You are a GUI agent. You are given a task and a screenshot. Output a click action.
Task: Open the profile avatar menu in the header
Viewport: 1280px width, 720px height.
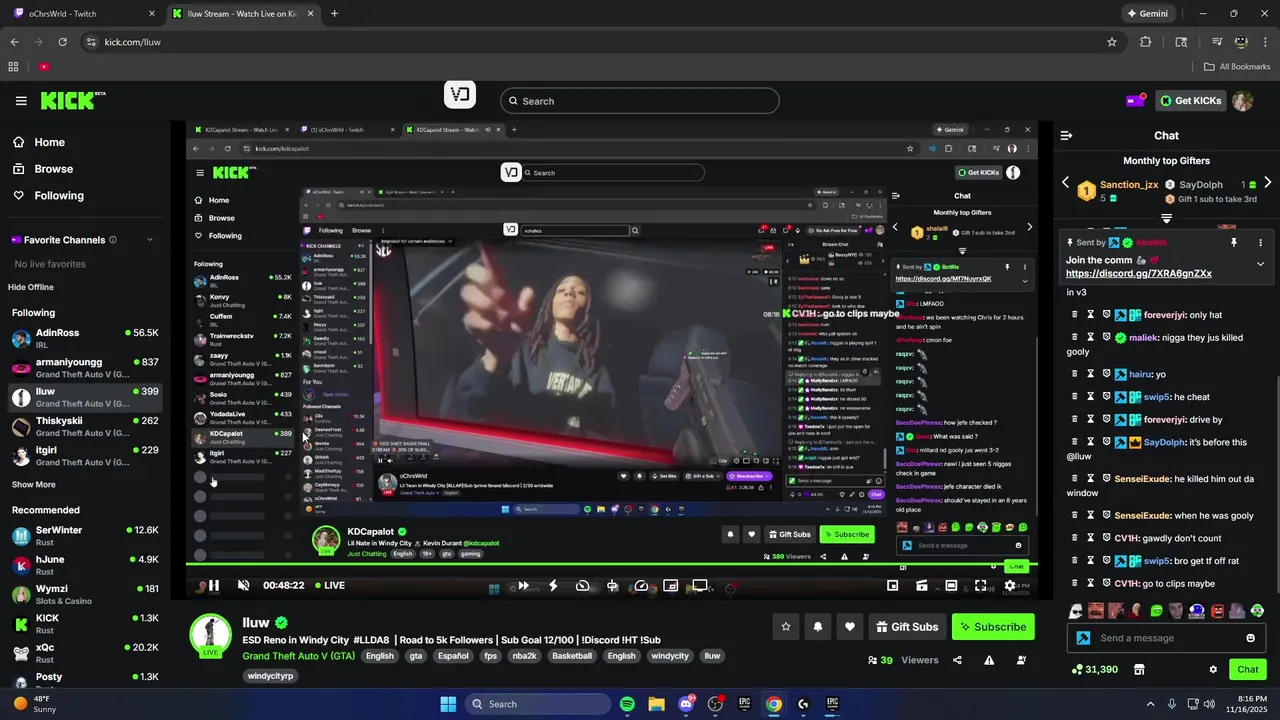[x=1243, y=101]
